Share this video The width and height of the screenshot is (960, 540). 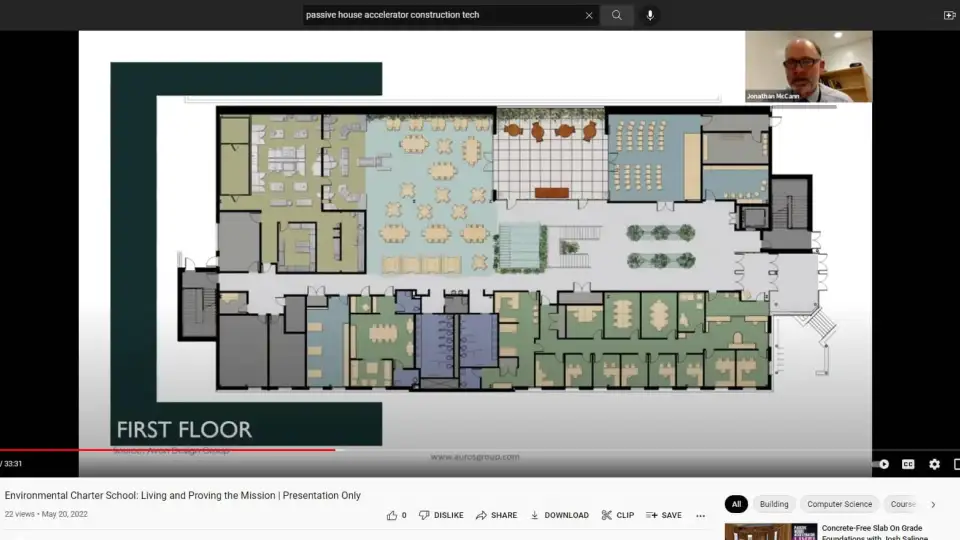coord(496,515)
